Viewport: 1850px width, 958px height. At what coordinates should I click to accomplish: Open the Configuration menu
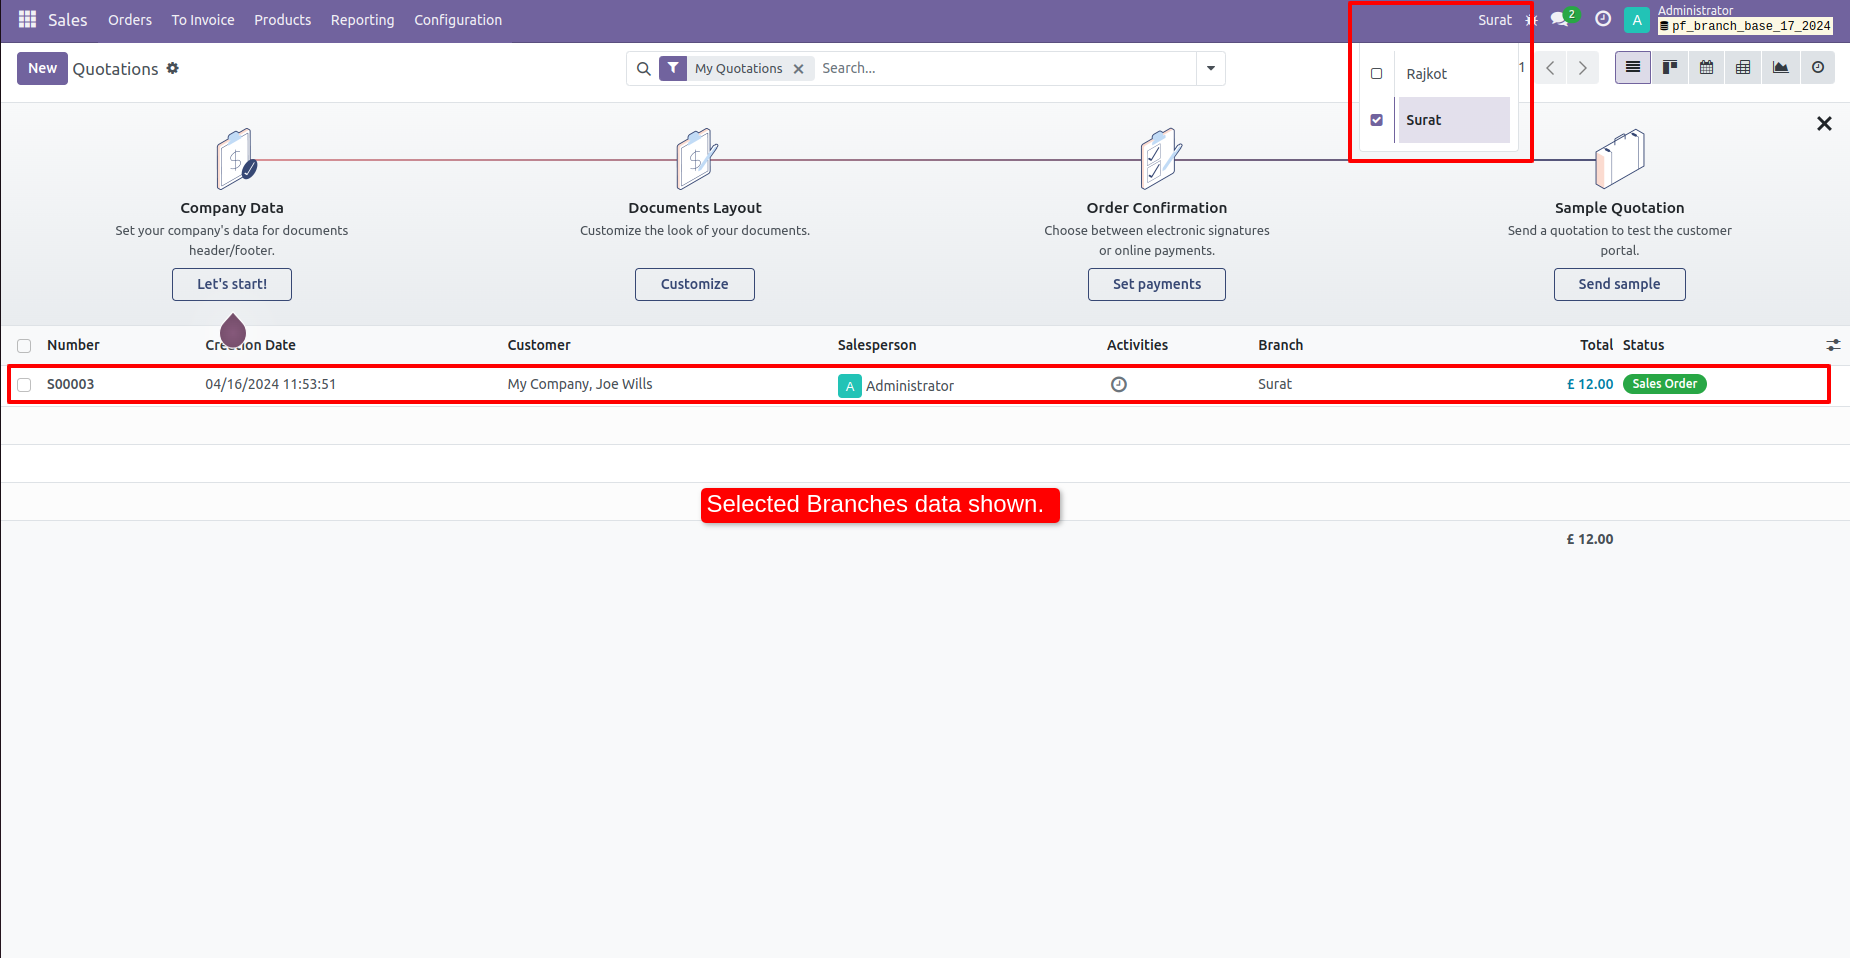point(458,20)
